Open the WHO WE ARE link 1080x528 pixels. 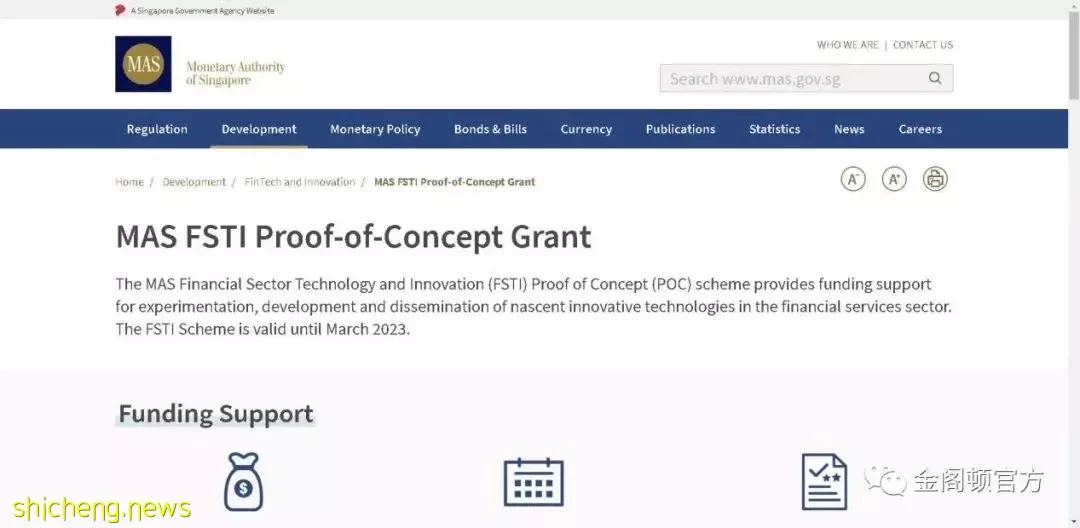coord(848,45)
